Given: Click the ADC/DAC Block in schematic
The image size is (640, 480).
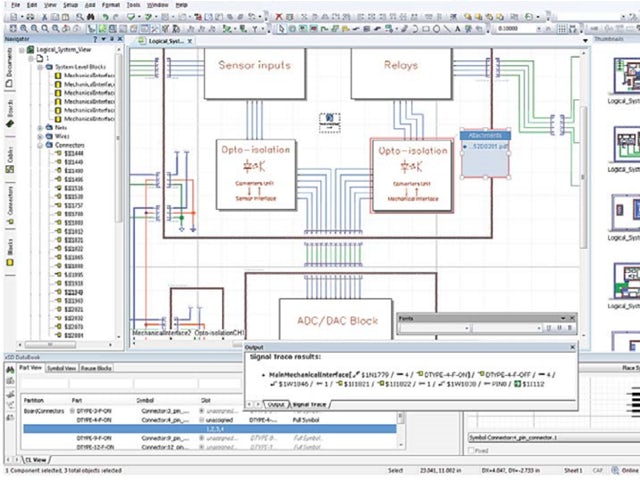Looking at the screenshot, I should [x=336, y=319].
